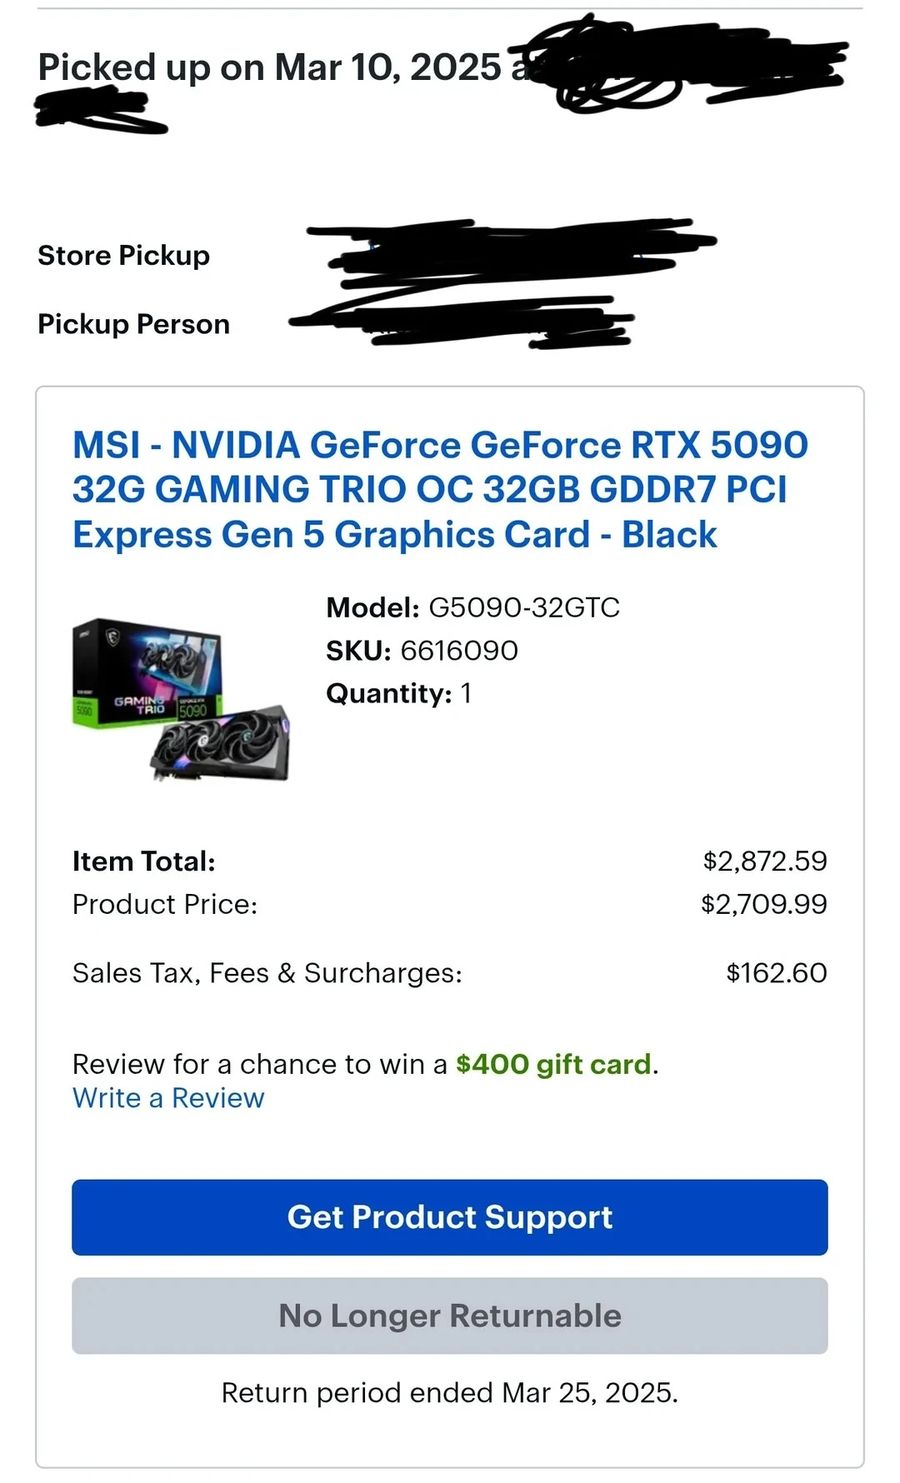Click the Quantity: 1 line
Image resolution: width=900 pixels, height=1483 pixels.
click(x=398, y=694)
